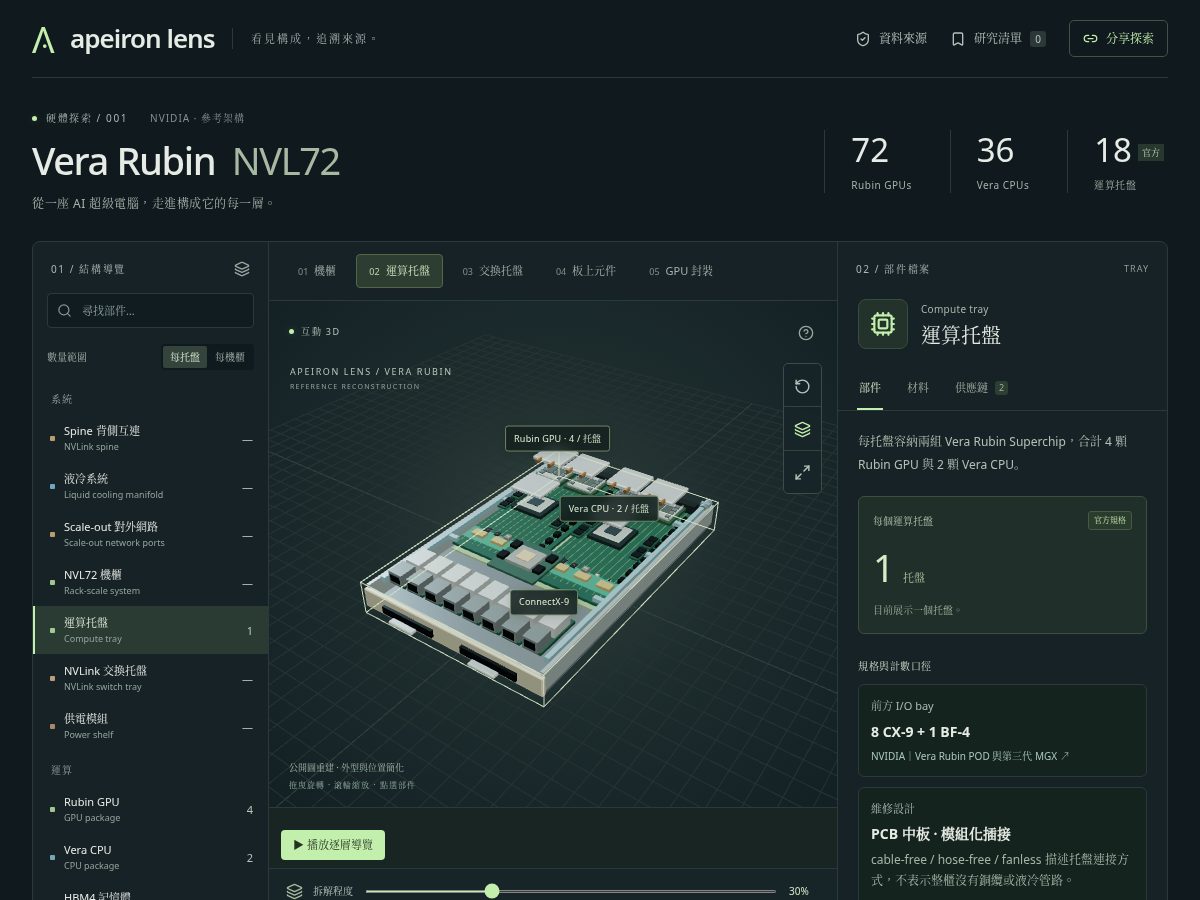This screenshot has height=900, width=1200.
Task: Select Spine 背側互連 in the list
Action: tap(150, 438)
